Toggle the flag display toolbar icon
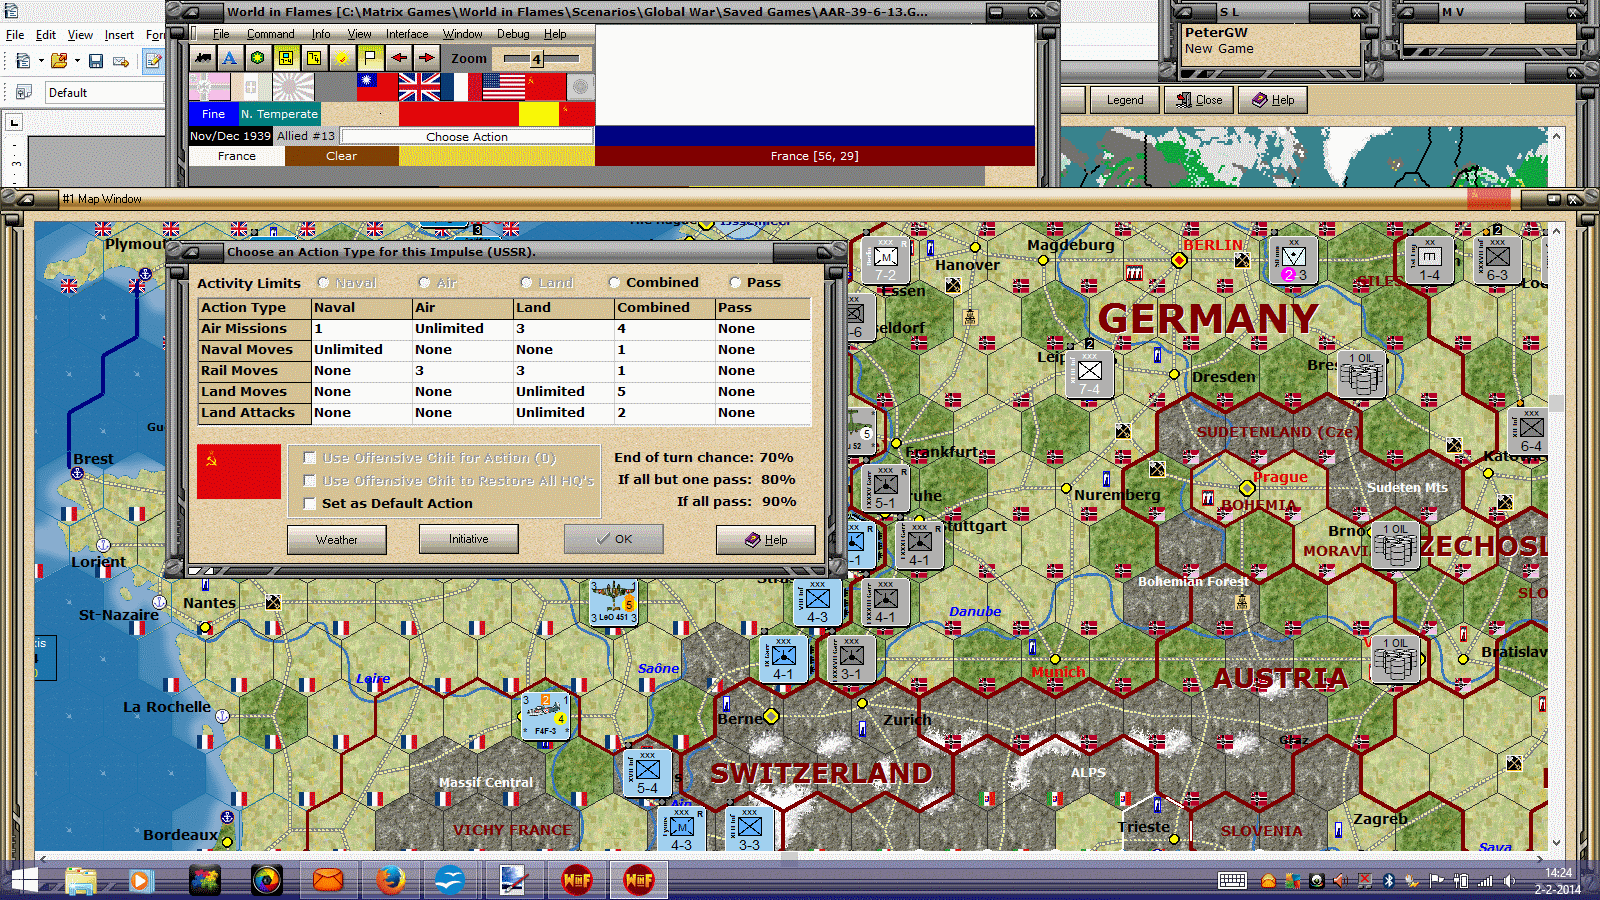This screenshot has width=1600, height=900. (370, 58)
